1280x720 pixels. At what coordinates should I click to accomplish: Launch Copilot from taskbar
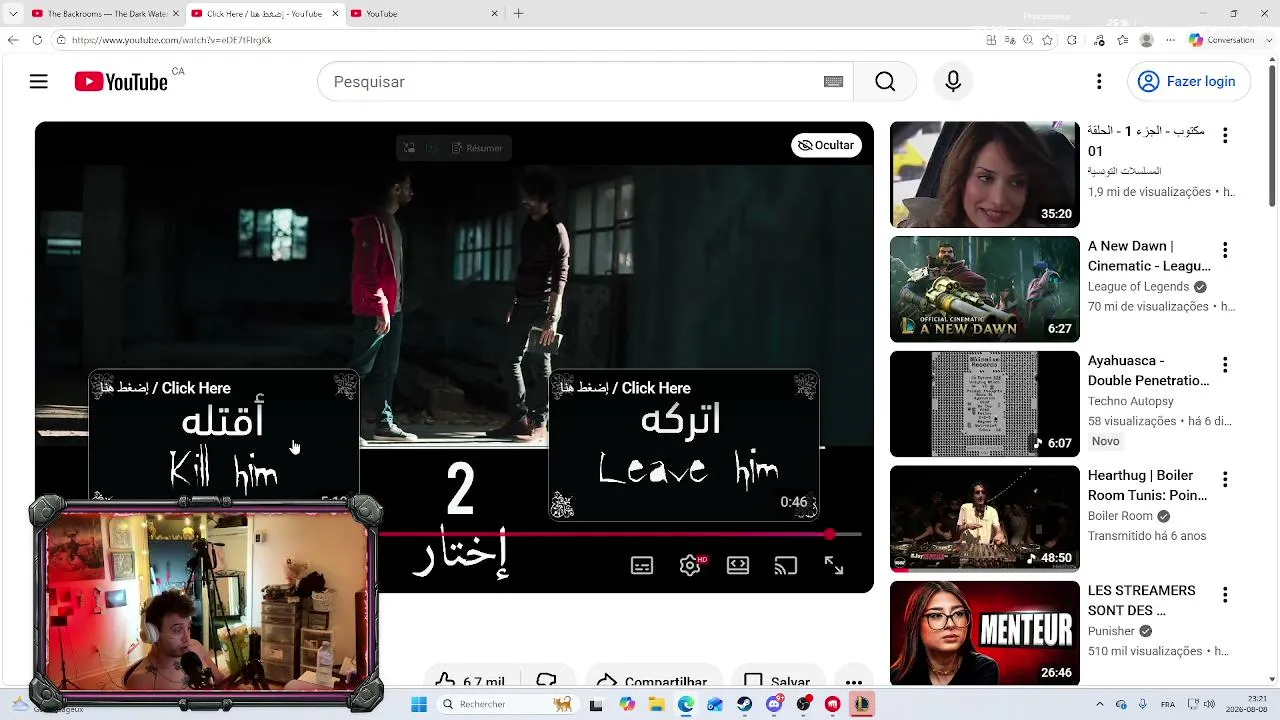[627, 704]
